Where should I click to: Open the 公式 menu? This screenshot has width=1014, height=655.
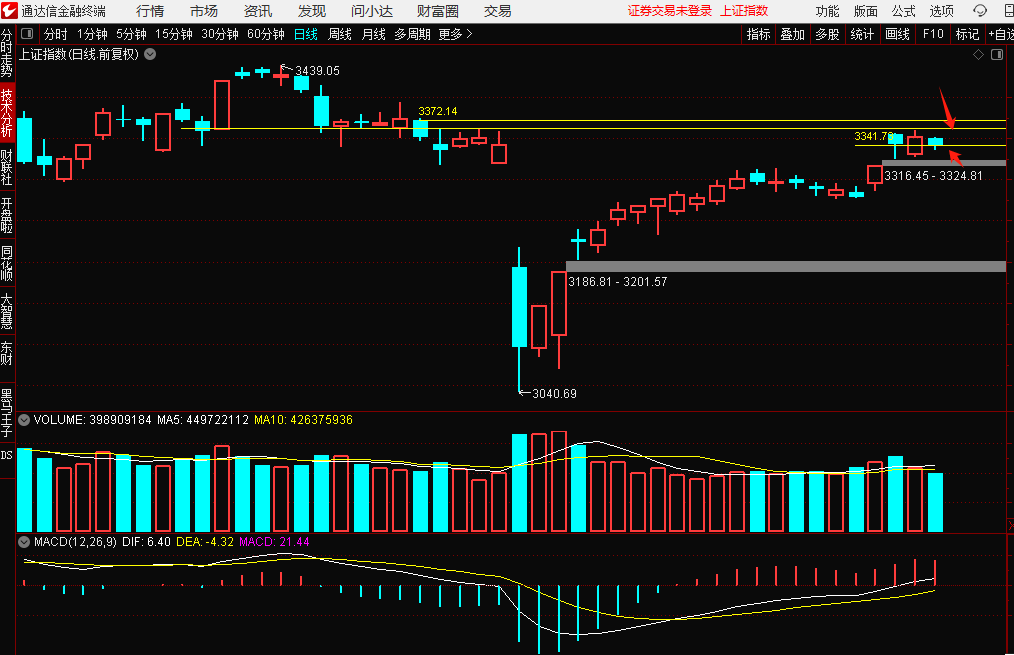tap(903, 11)
